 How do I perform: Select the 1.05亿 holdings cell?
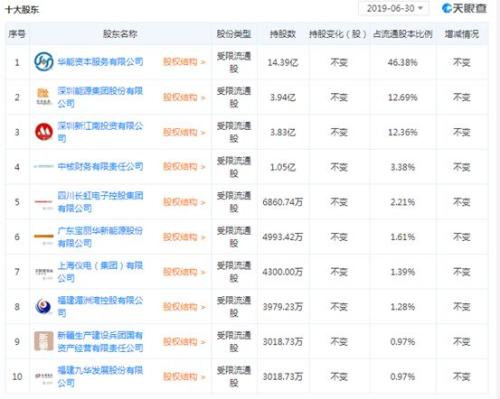tap(283, 167)
